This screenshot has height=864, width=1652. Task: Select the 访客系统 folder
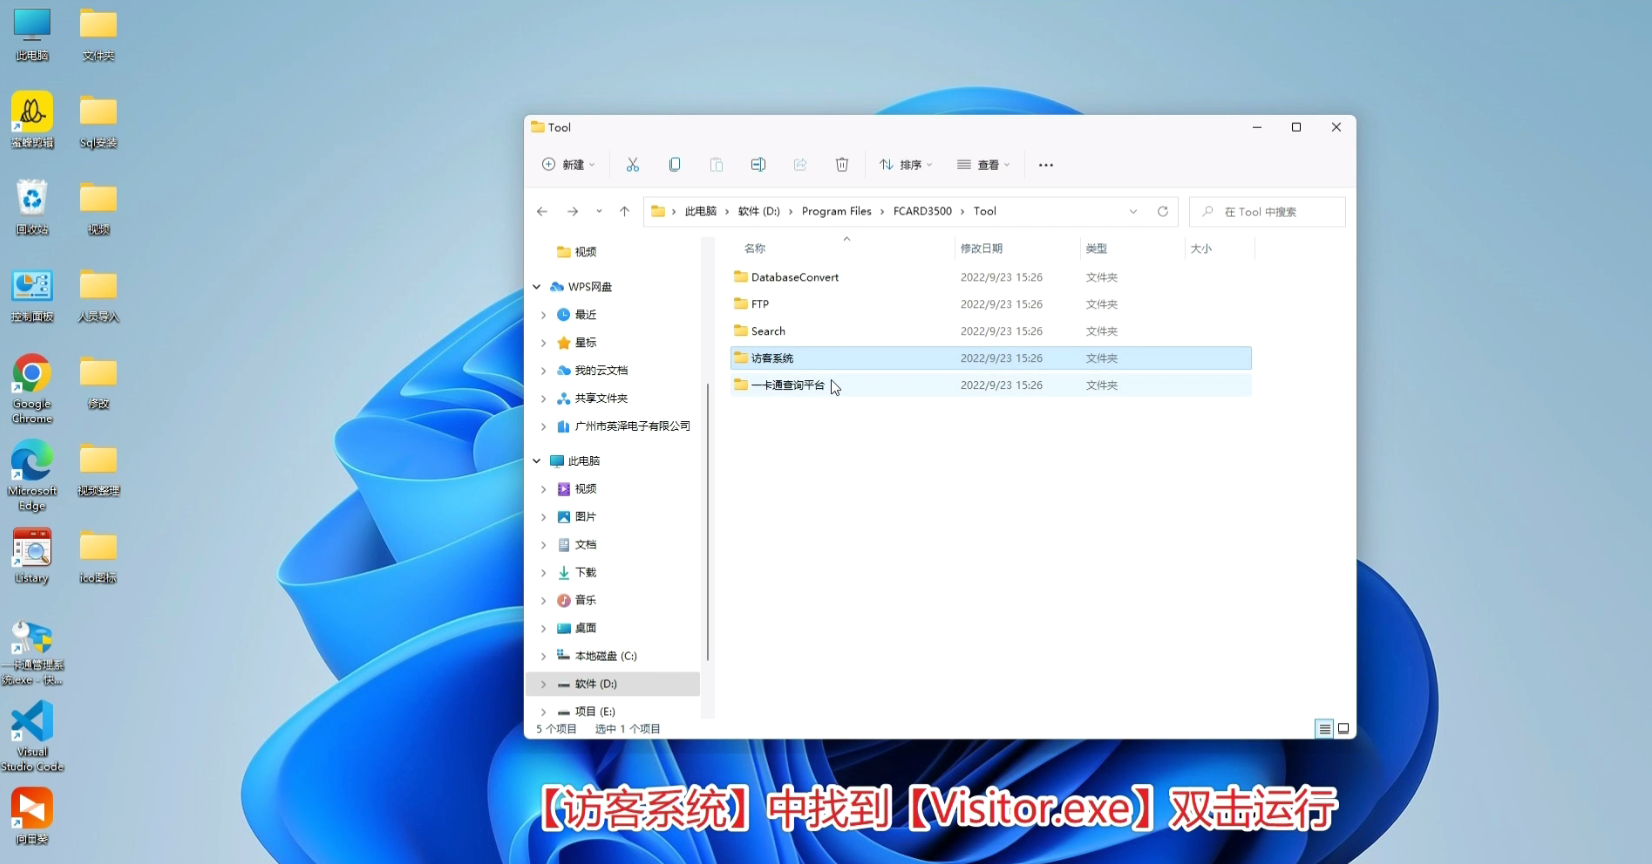[772, 358]
